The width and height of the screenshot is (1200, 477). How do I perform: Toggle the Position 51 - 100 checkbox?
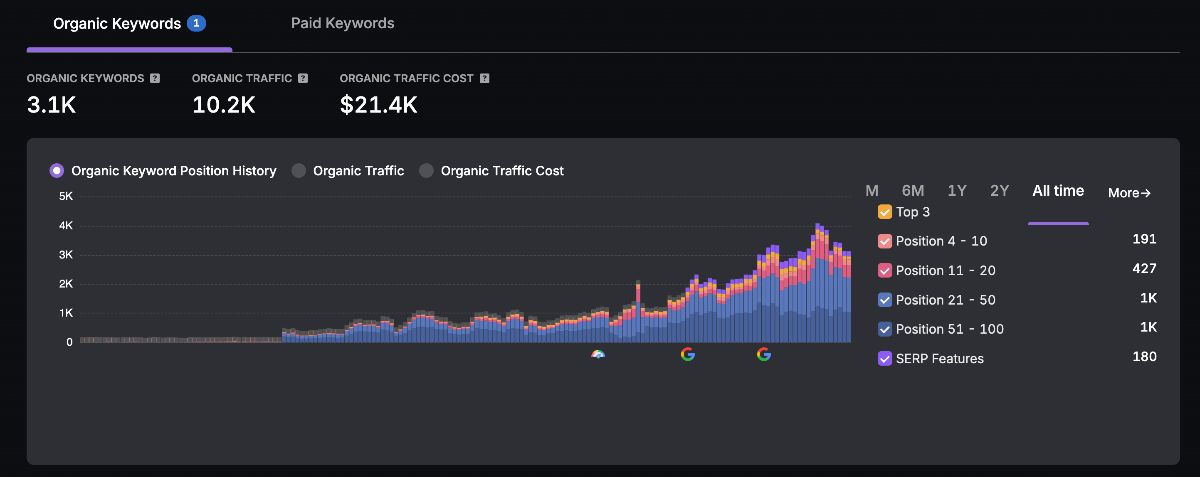click(885, 329)
